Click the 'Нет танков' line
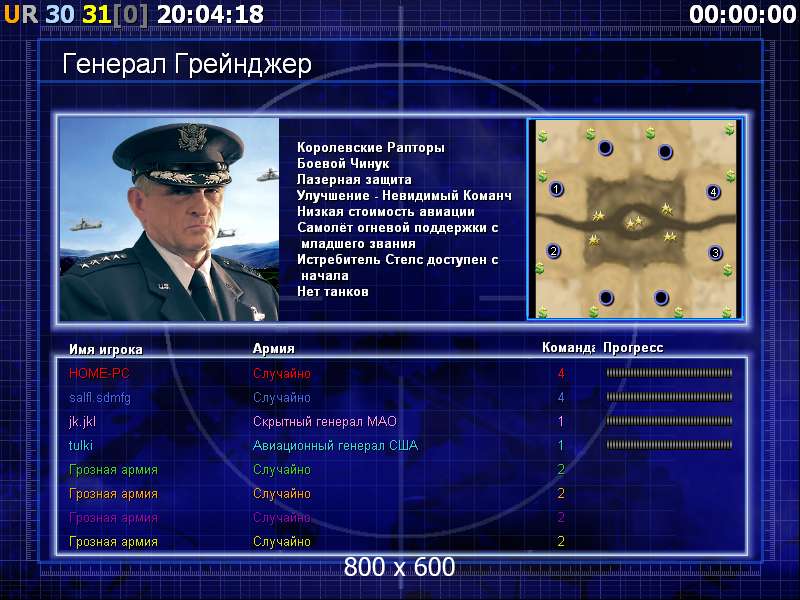Image resolution: width=800 pixels, height=600 pixels. 333,292
